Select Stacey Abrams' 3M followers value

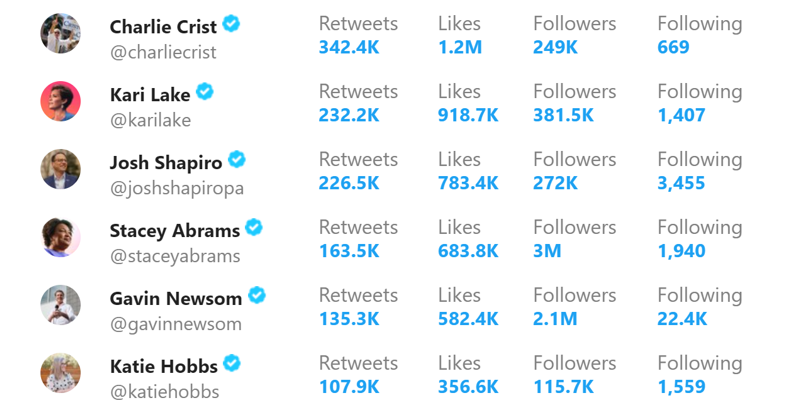click(x=547, y=251)
